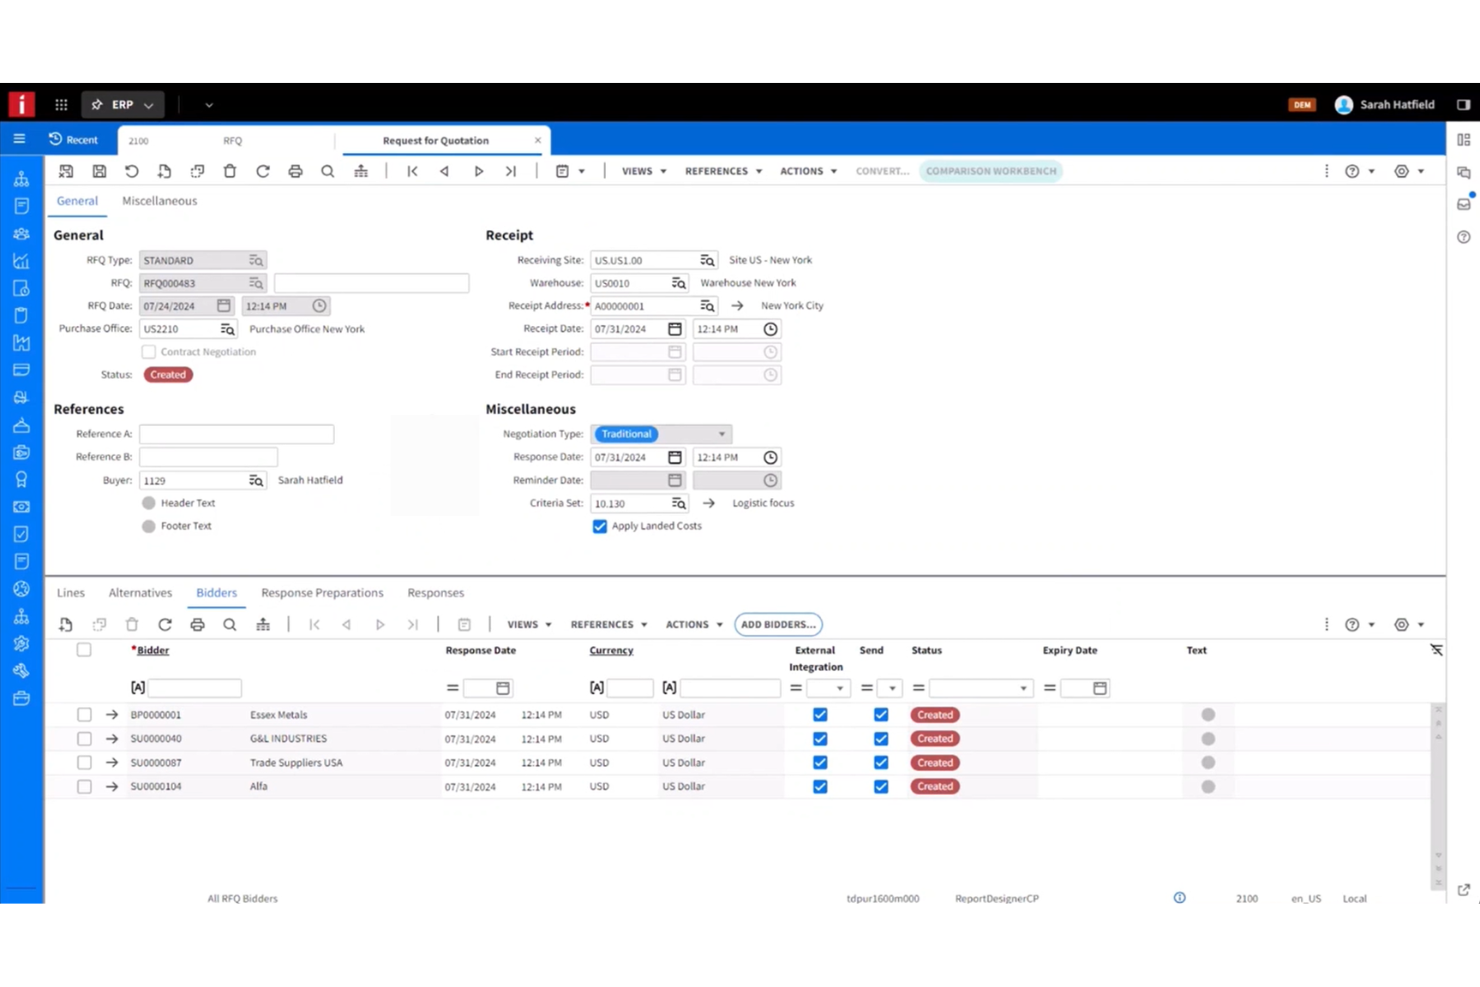Open the Negotiation Type dropdown

pyautogui.click(x=721, y=433)
